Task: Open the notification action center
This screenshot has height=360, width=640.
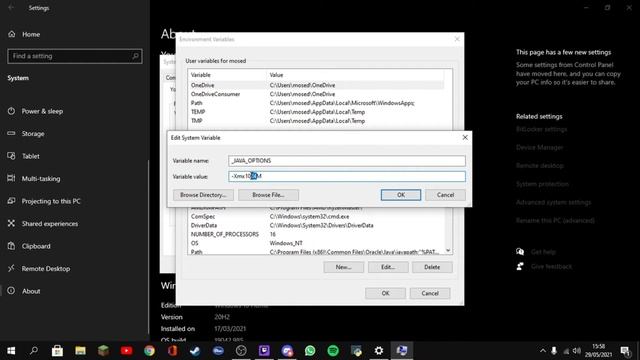Action: 624,351
